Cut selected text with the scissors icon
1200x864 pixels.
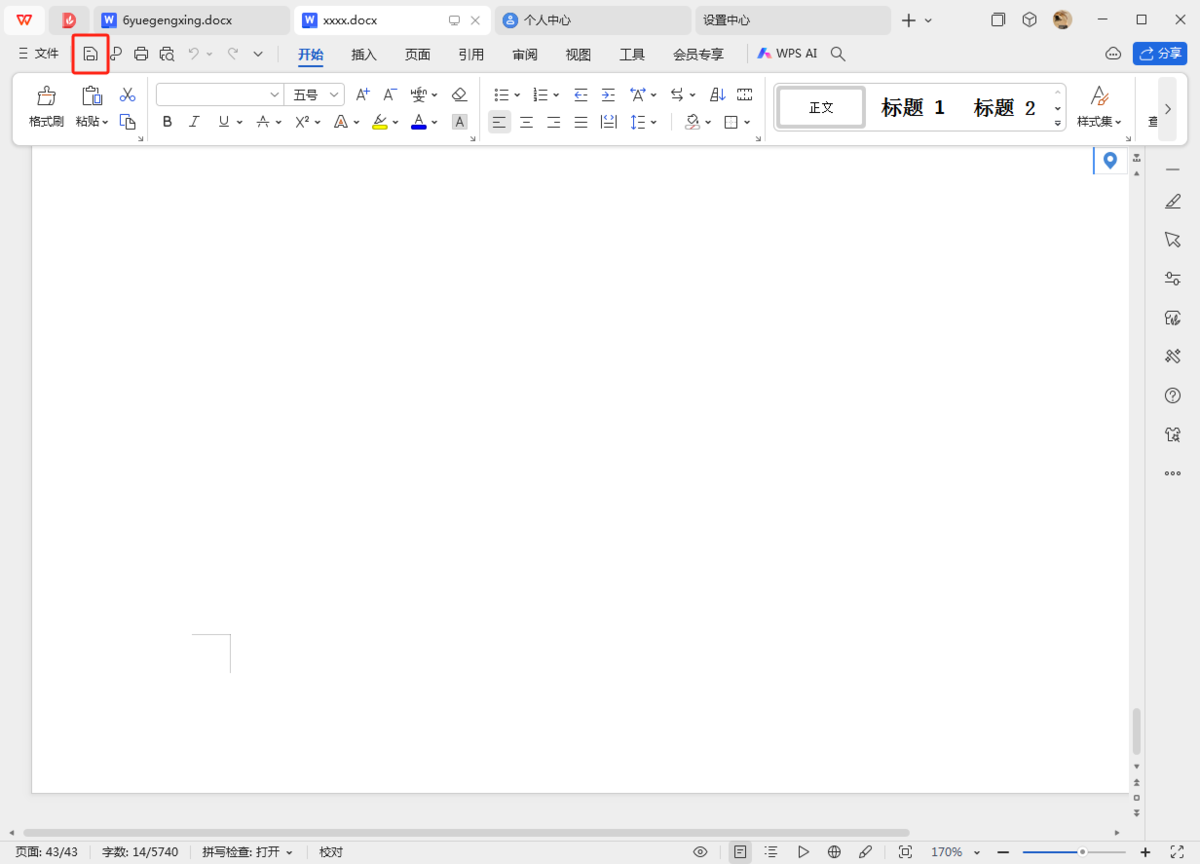tap(127, 93)
